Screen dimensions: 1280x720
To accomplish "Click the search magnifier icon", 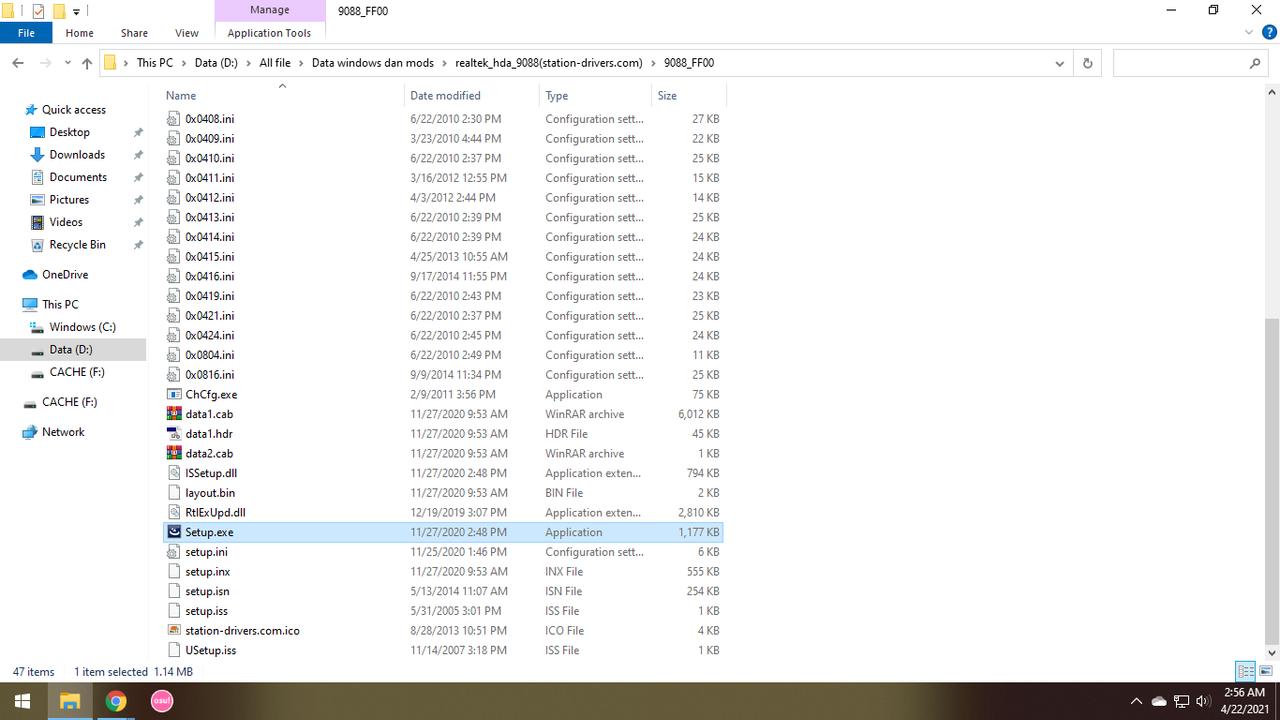I will (x=1256, y=63).
